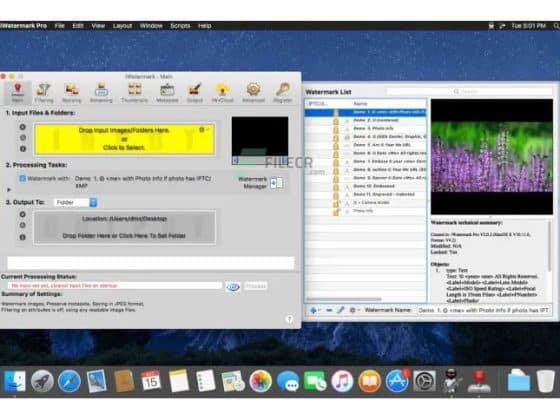The width and height of the screenshot is (560, 420).
Task: Click the search field in Watermark List
Action: point(469,92)
